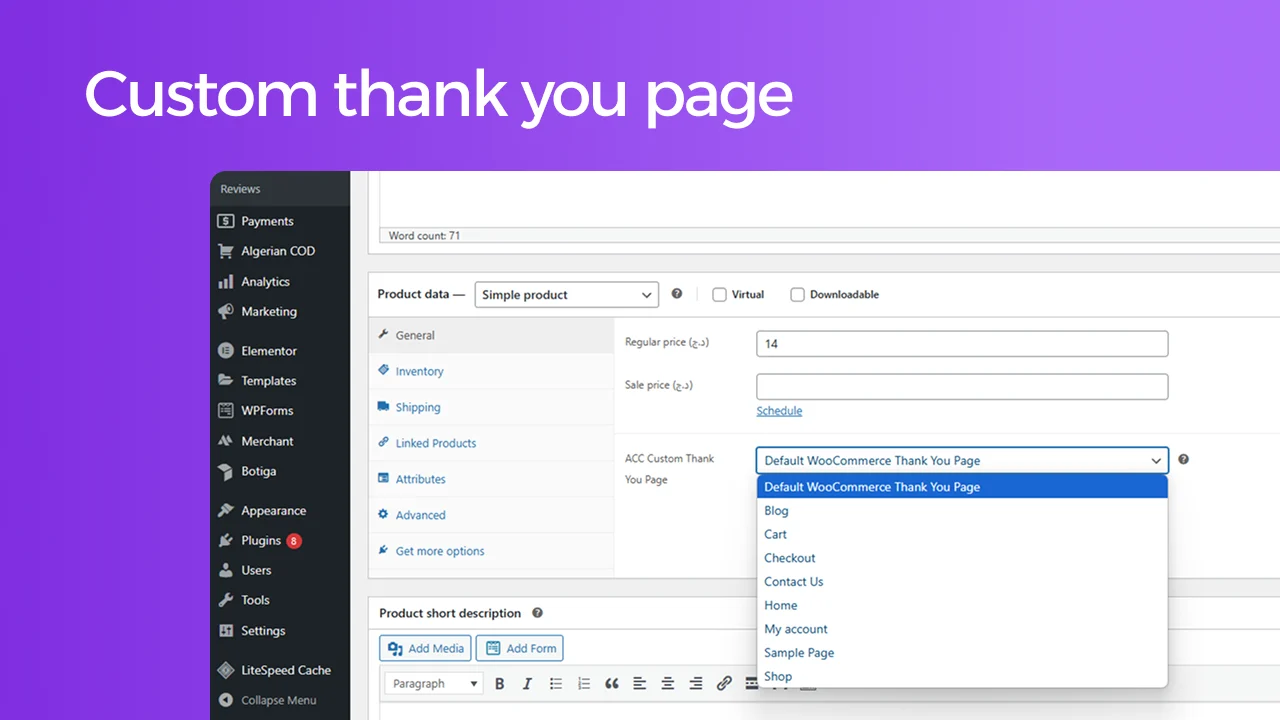Click help icon beside ACC Custom Thank You dropdown

point(1184,460)
